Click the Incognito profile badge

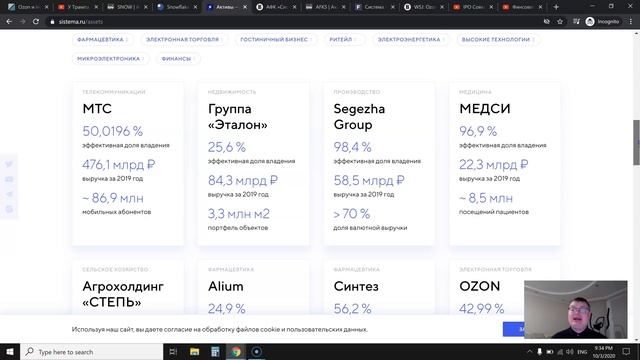click(x=602, y=22)
